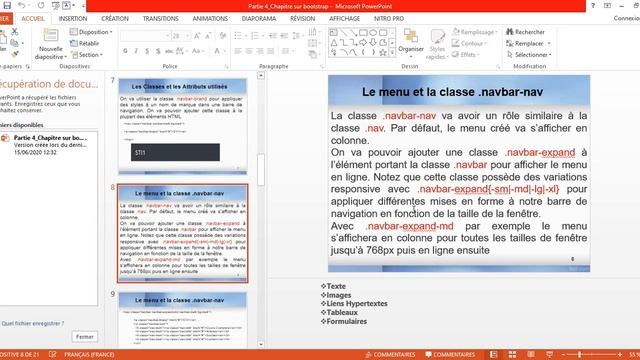Switch to the DIAPORAMA tab
640x360 pixels.
tap(259, 19)
